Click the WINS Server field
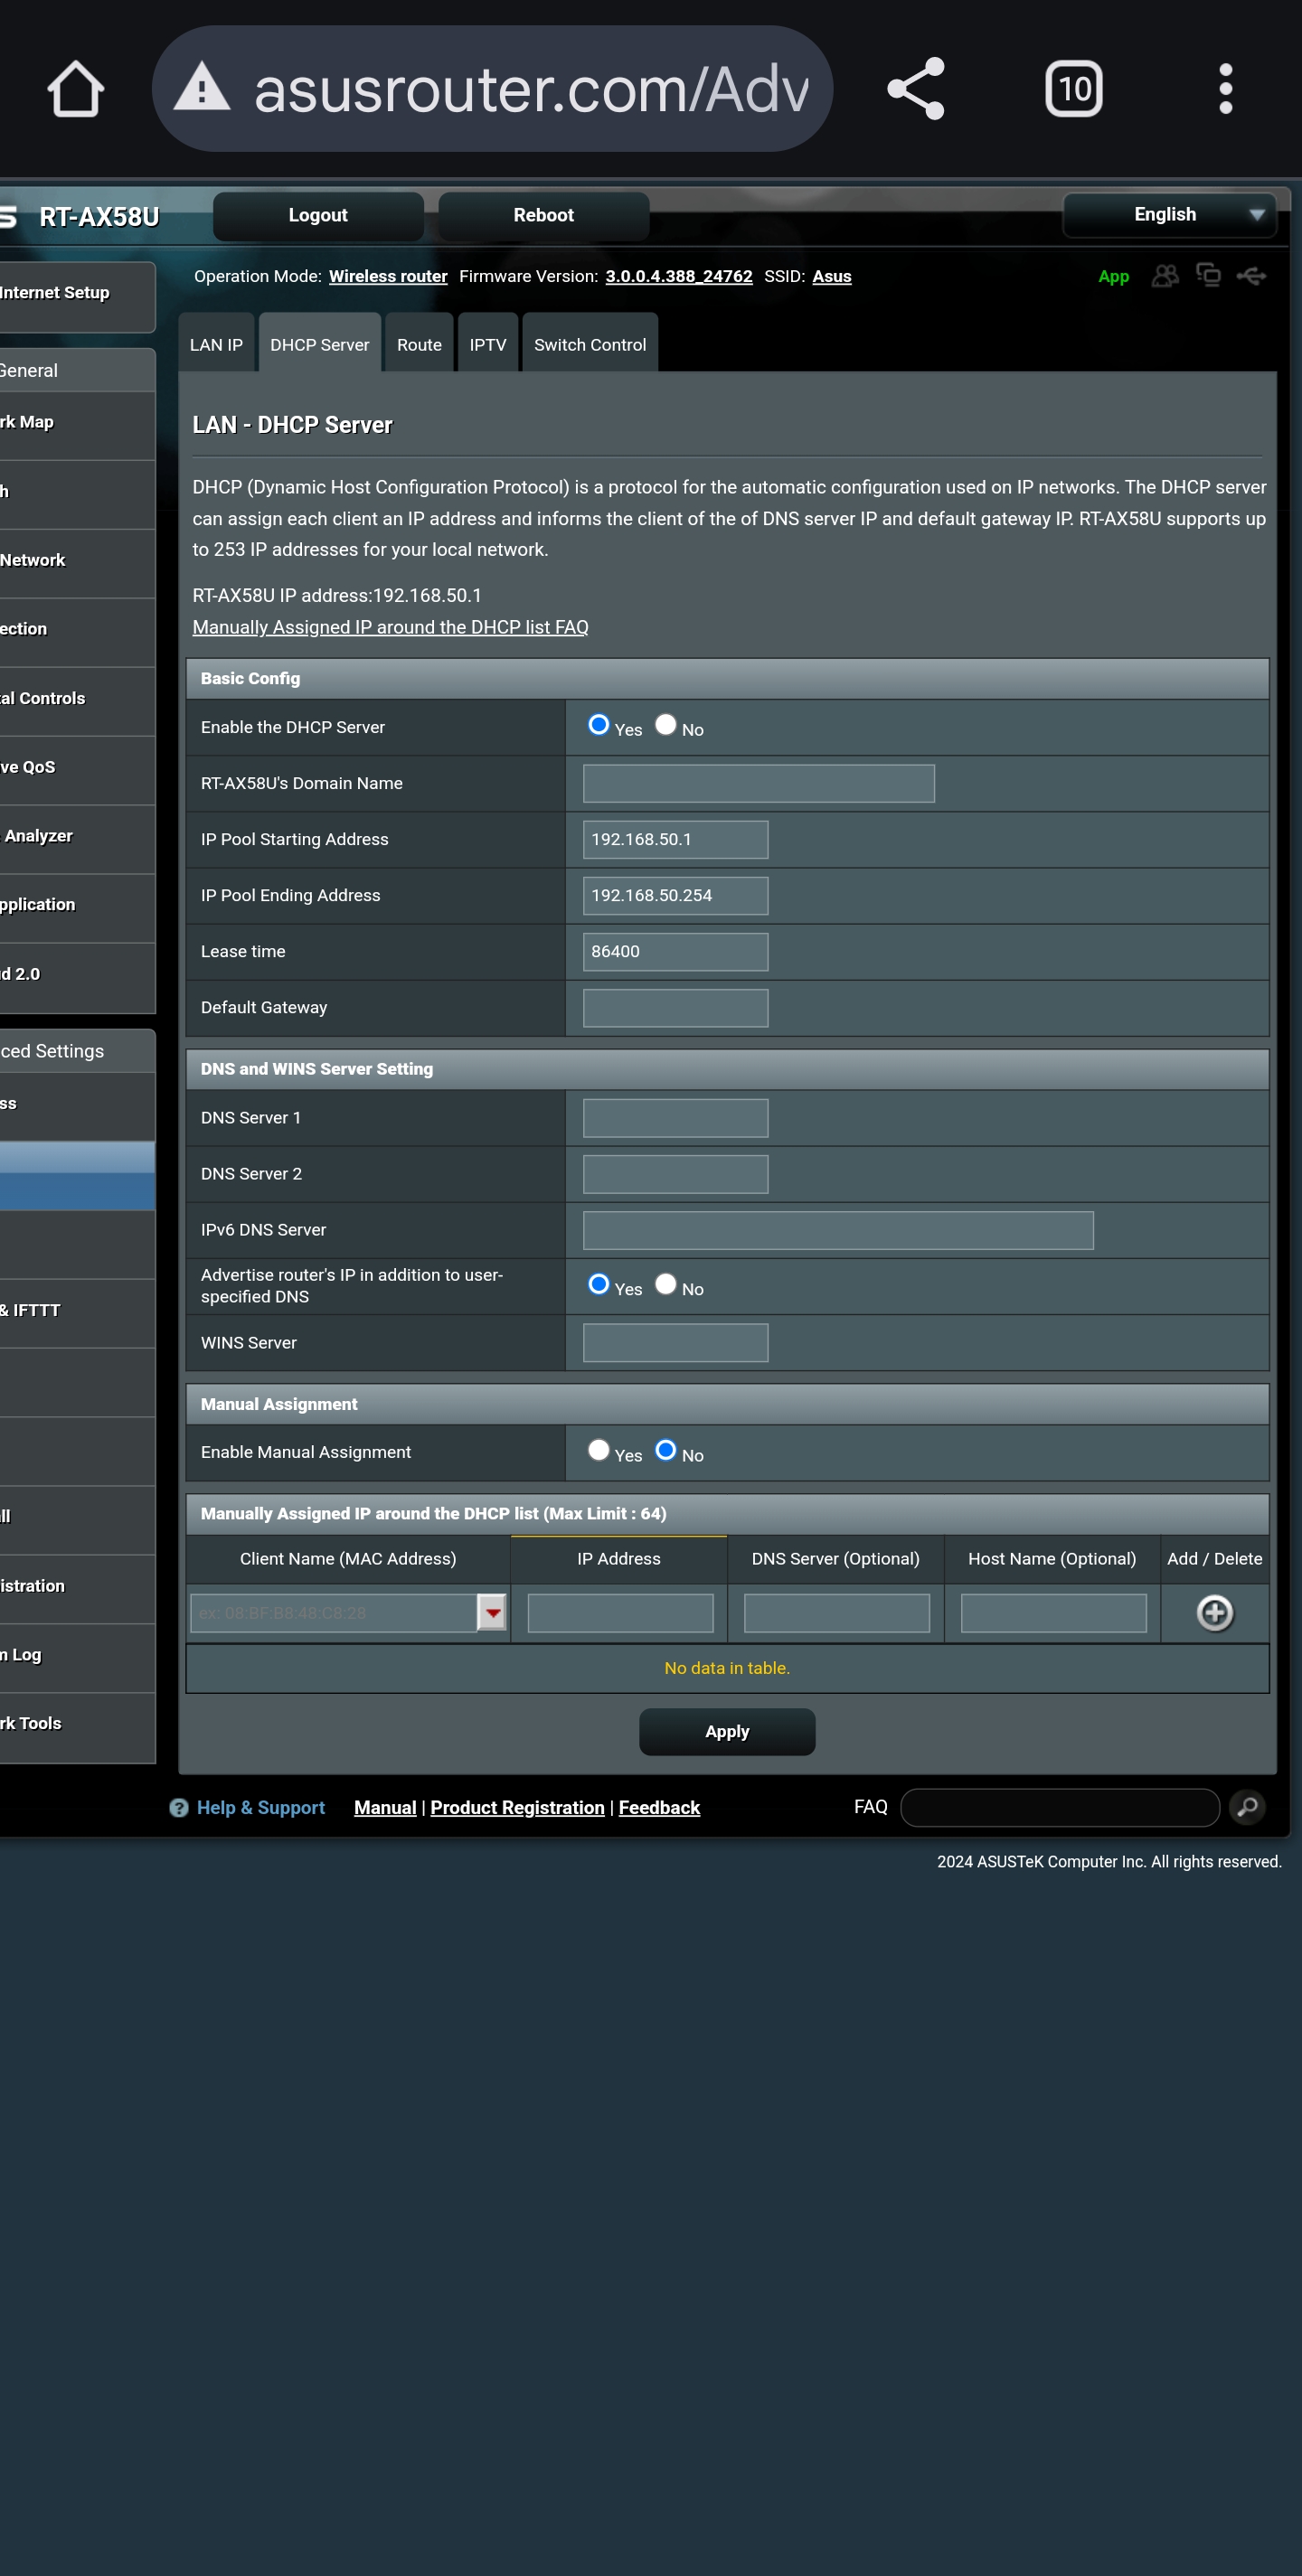 pos(675,1342)
